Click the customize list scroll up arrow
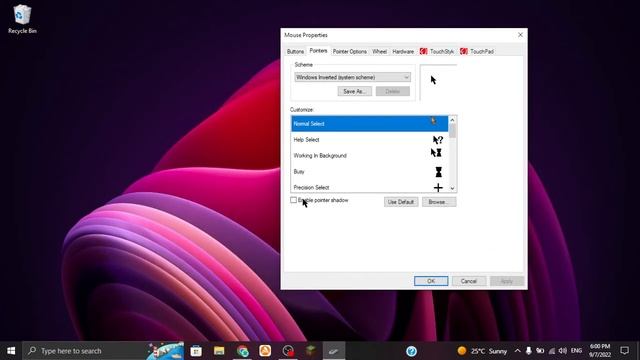 452,120
